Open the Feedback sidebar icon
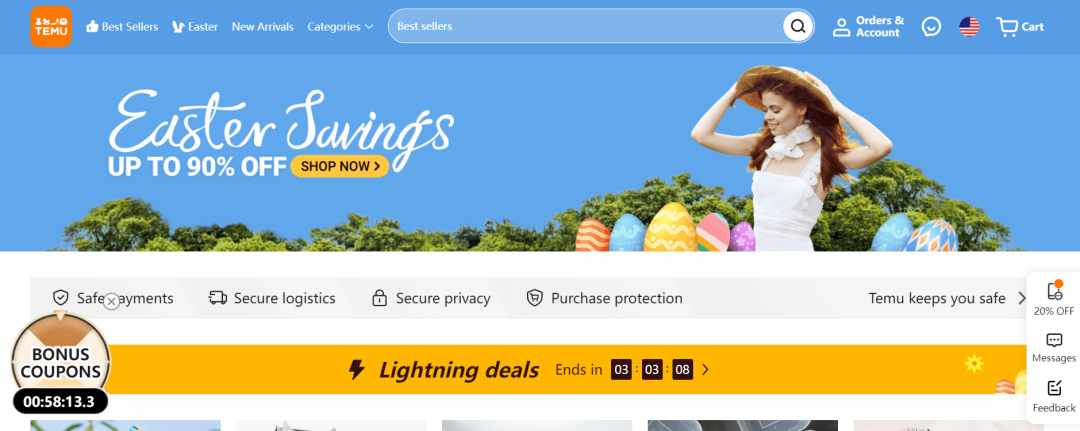Viewport: 1080px width, 431px height. [x=1054, y=397]
